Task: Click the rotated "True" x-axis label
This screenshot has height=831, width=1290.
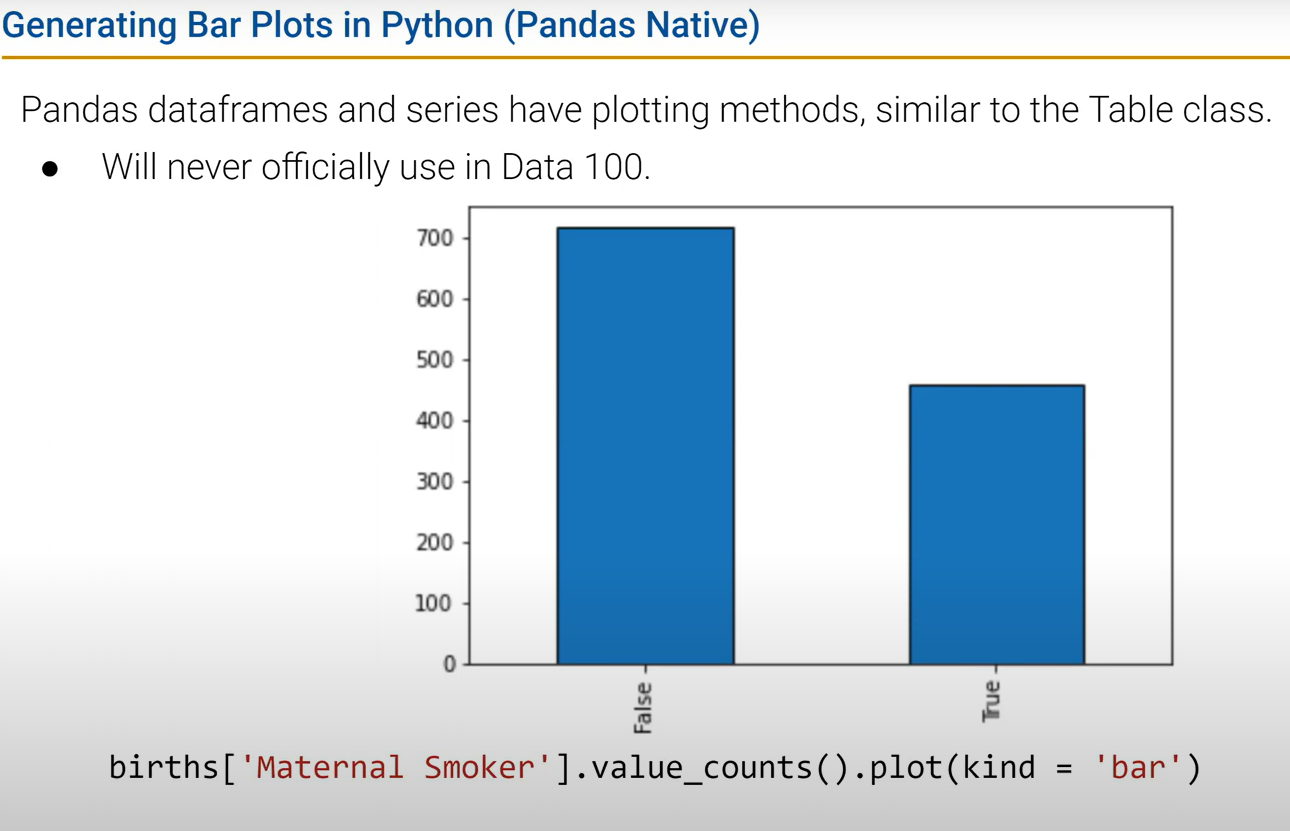Action: tap(992, 701)
